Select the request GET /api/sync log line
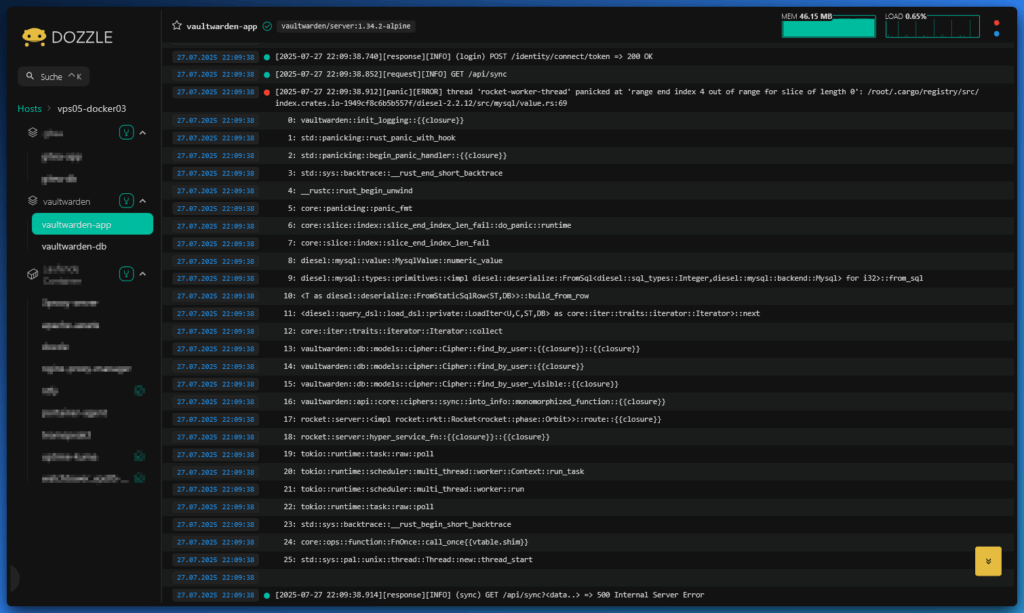 (x=391, y=74)
